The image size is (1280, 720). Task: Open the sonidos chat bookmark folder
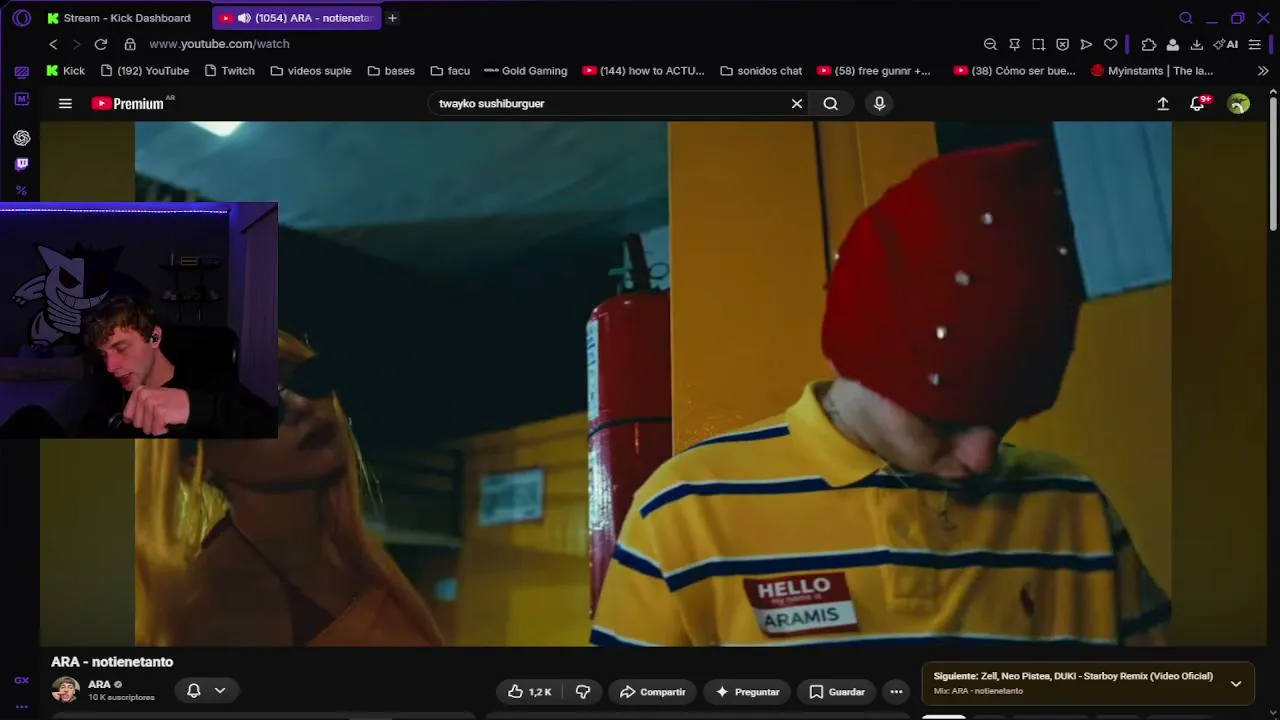[x=761, y=71]
